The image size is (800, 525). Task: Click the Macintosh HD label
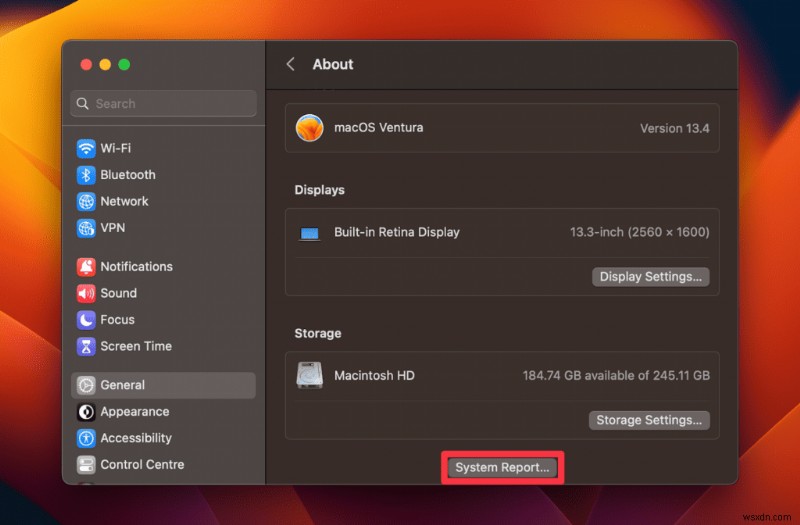click(374, 376)
